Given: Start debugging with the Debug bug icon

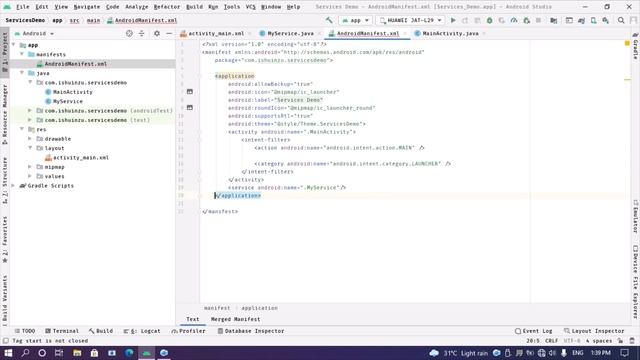Looking at the screenshot, I should click(489, 20).
